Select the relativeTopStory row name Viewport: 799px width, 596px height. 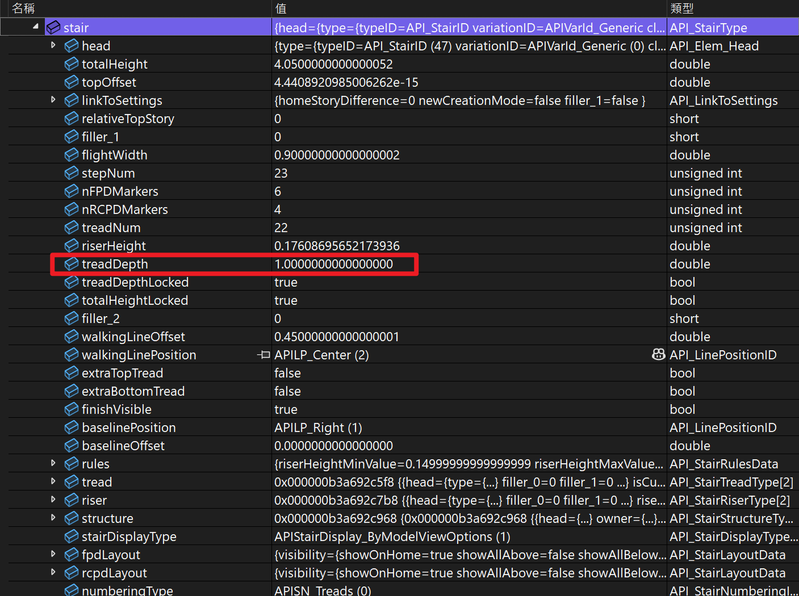coord(128,119)
